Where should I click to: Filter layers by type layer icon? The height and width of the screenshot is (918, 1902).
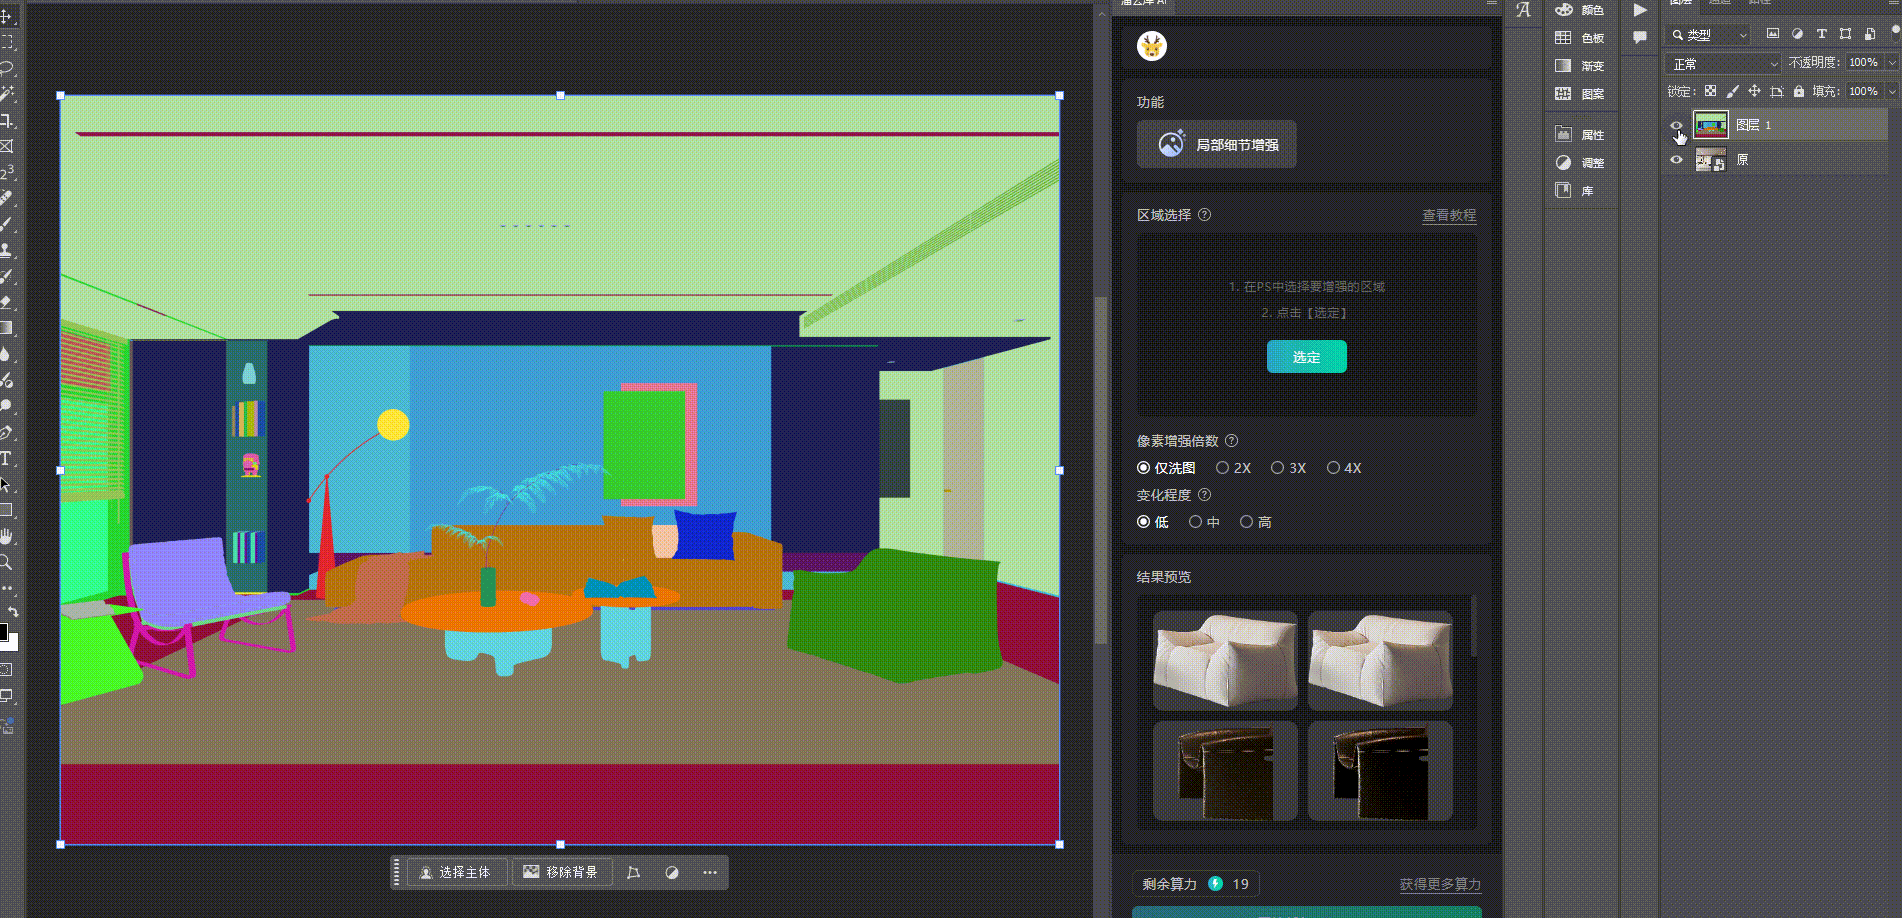click(x=1821, y=34)
